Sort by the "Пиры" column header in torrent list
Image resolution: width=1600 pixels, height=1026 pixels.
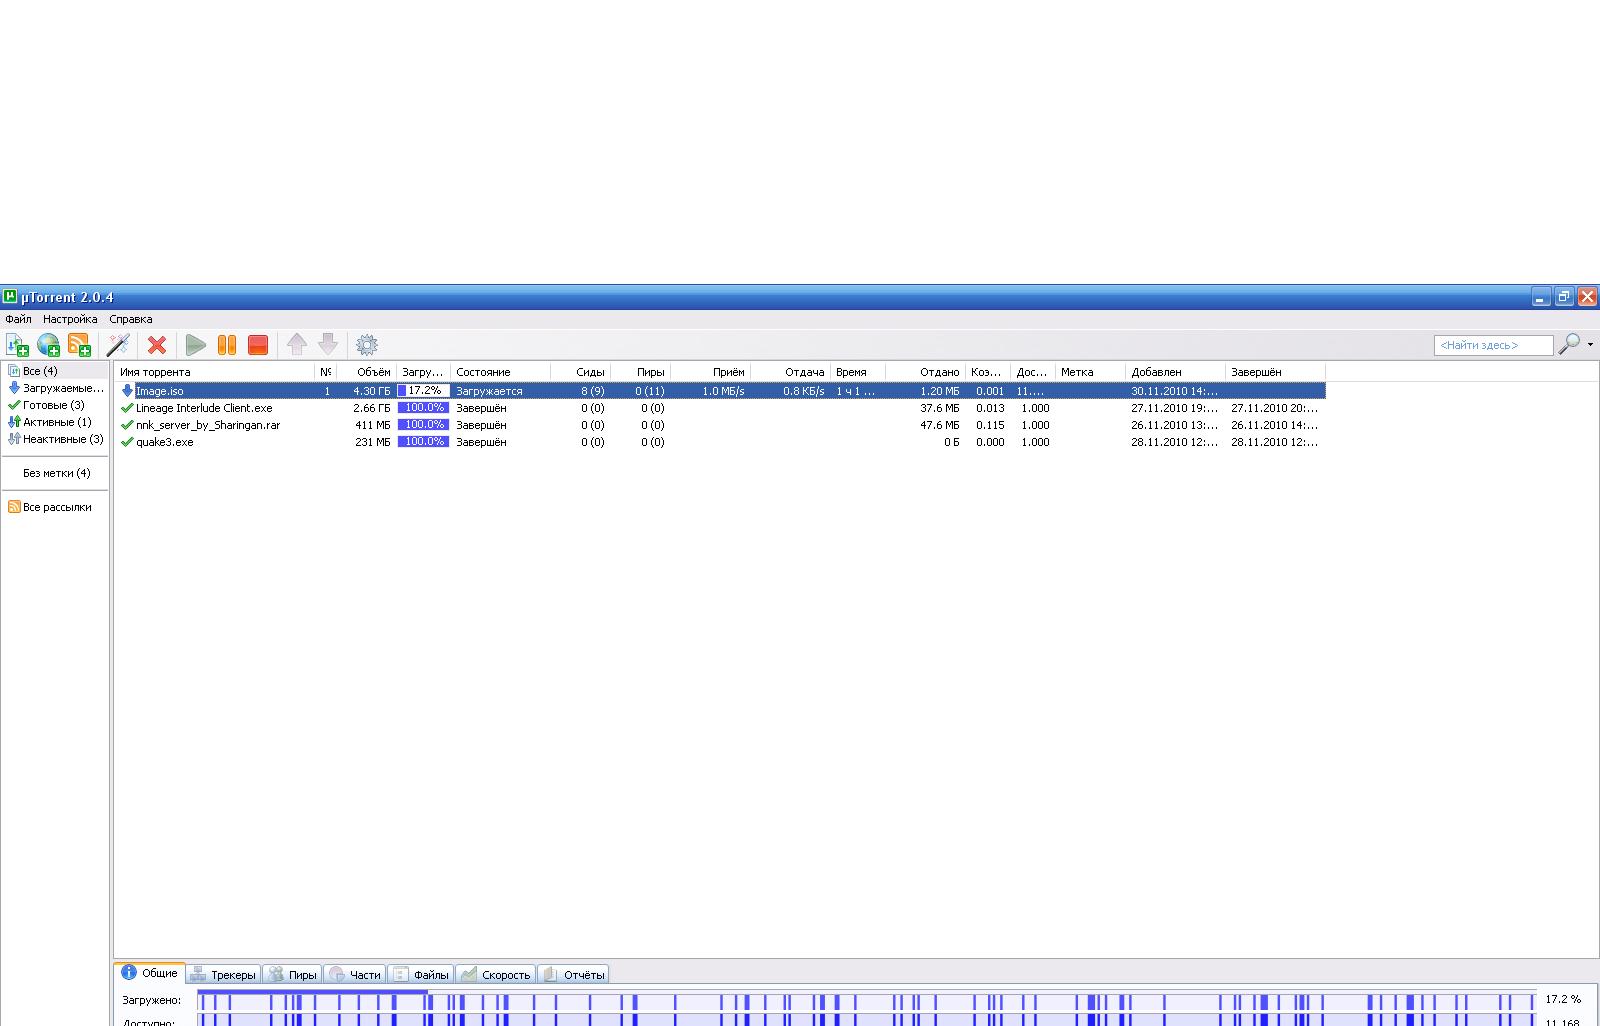640,372
